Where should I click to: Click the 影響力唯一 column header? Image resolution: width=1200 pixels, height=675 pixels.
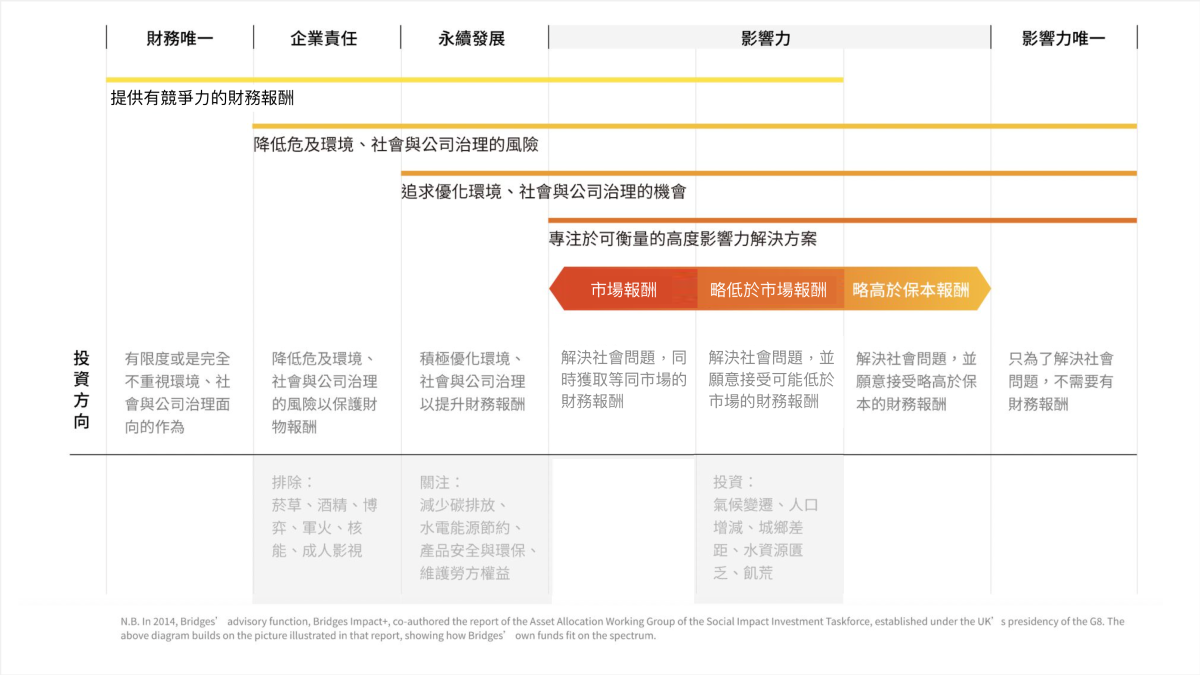point(1064,39)
